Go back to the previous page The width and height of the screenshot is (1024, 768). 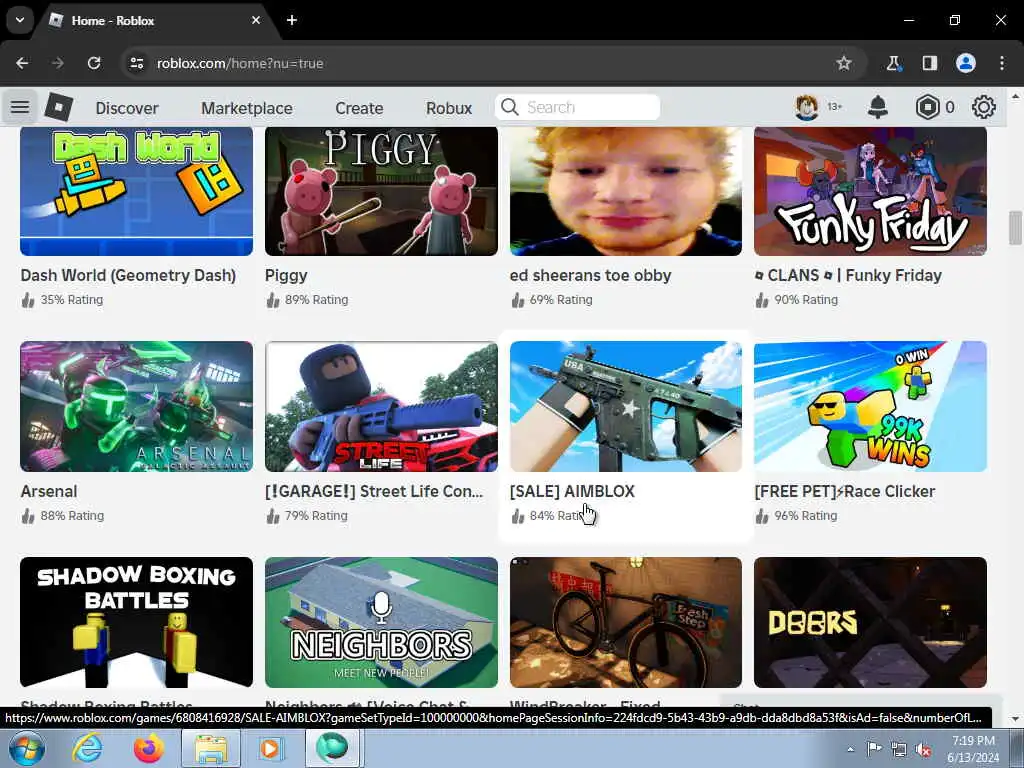tap(22, 63)
